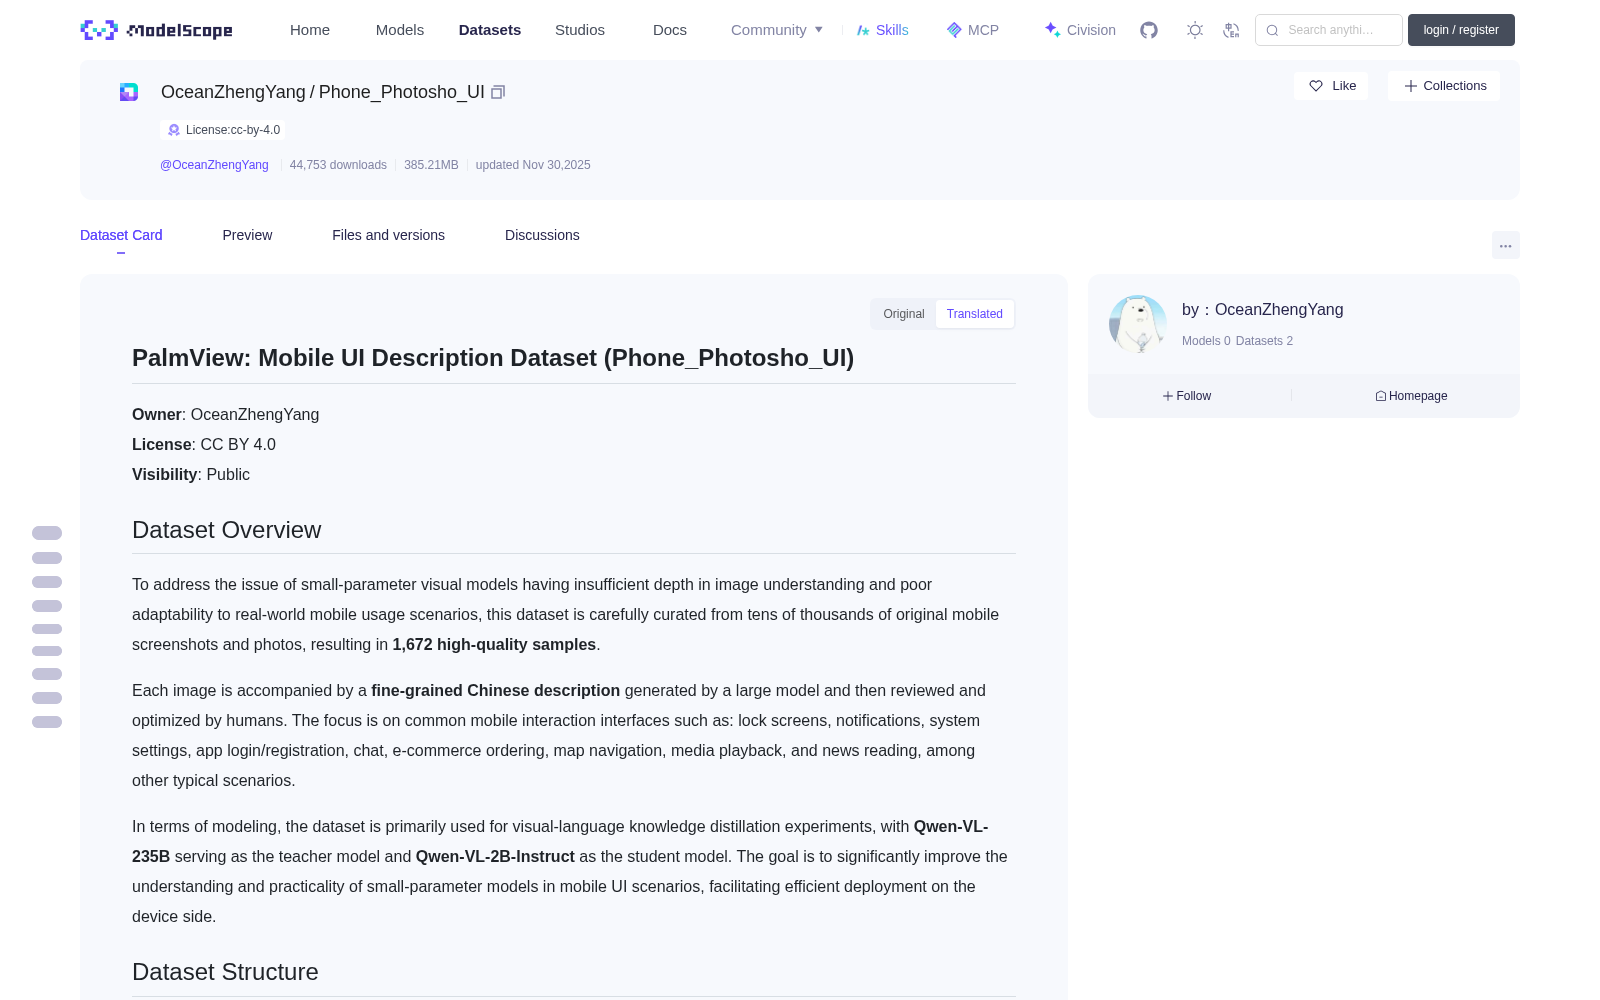
Task: Click the '385.21MB' size text
Action: point(431,165)
